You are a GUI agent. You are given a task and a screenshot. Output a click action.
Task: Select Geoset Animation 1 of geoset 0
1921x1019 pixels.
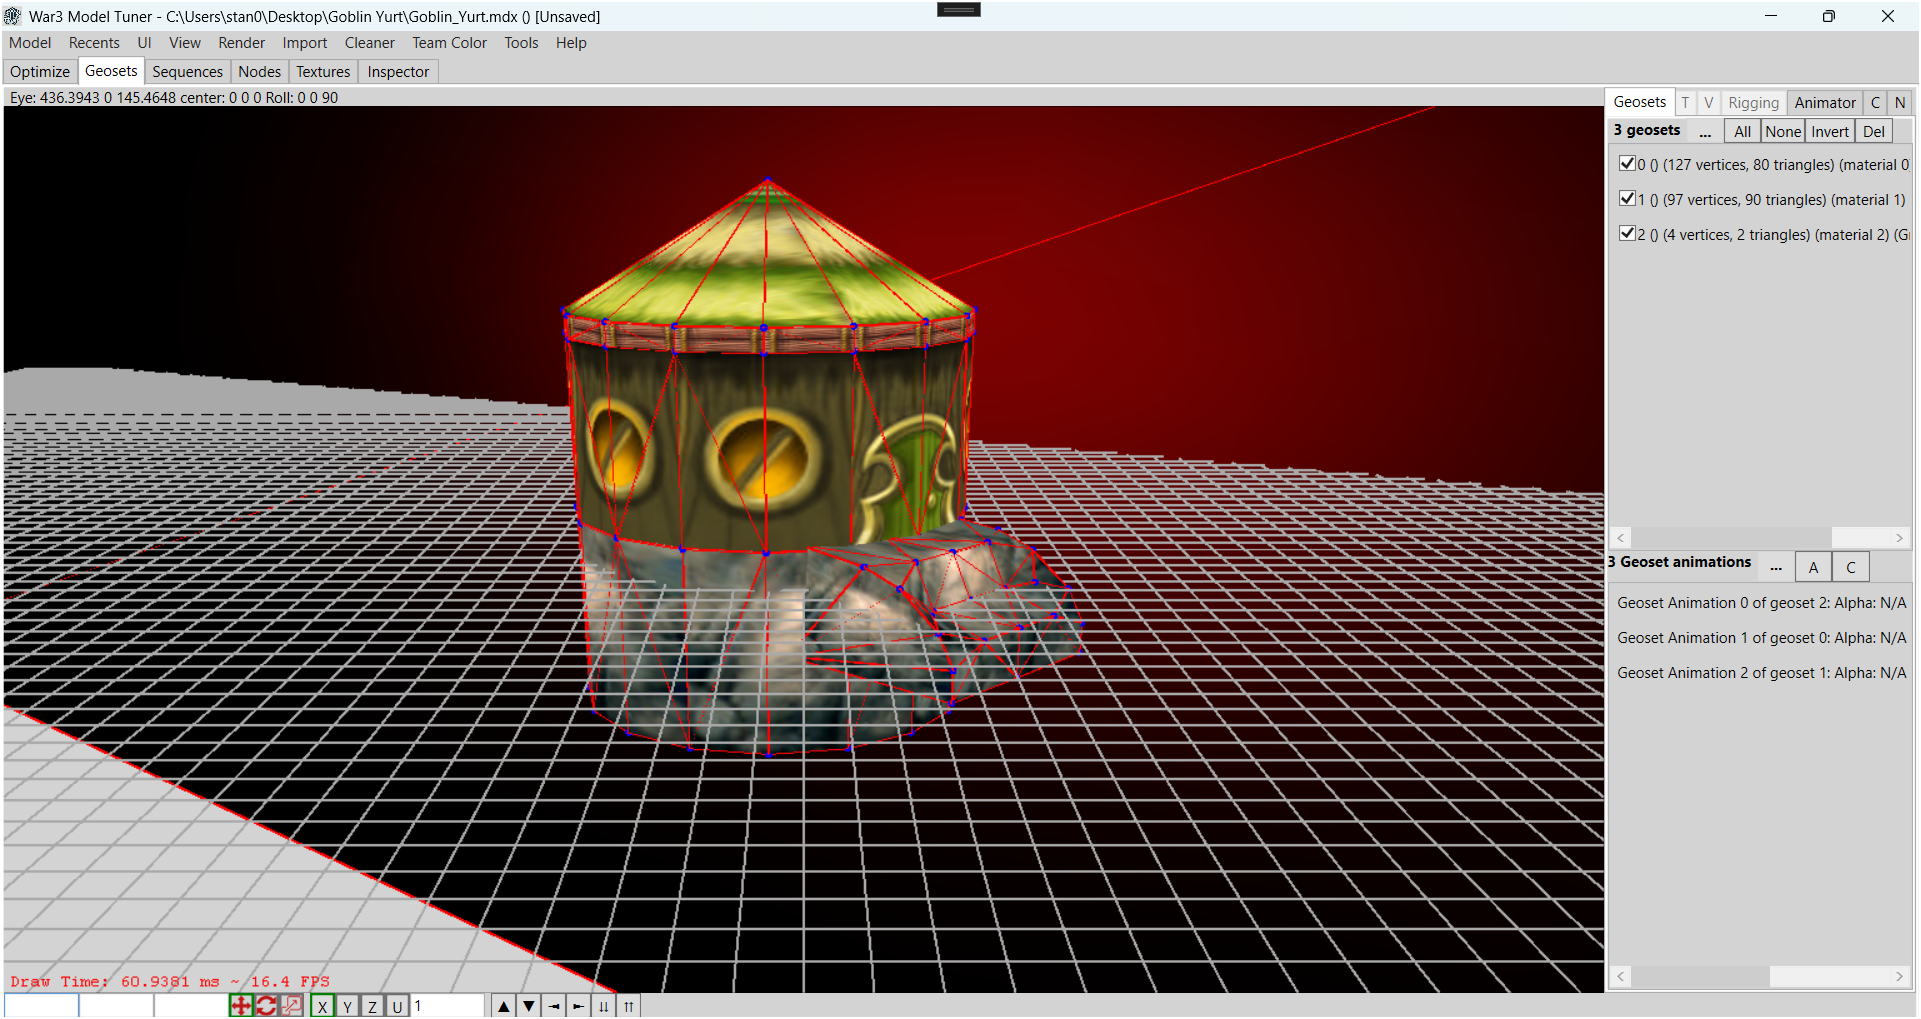(x=1761, y=638)
